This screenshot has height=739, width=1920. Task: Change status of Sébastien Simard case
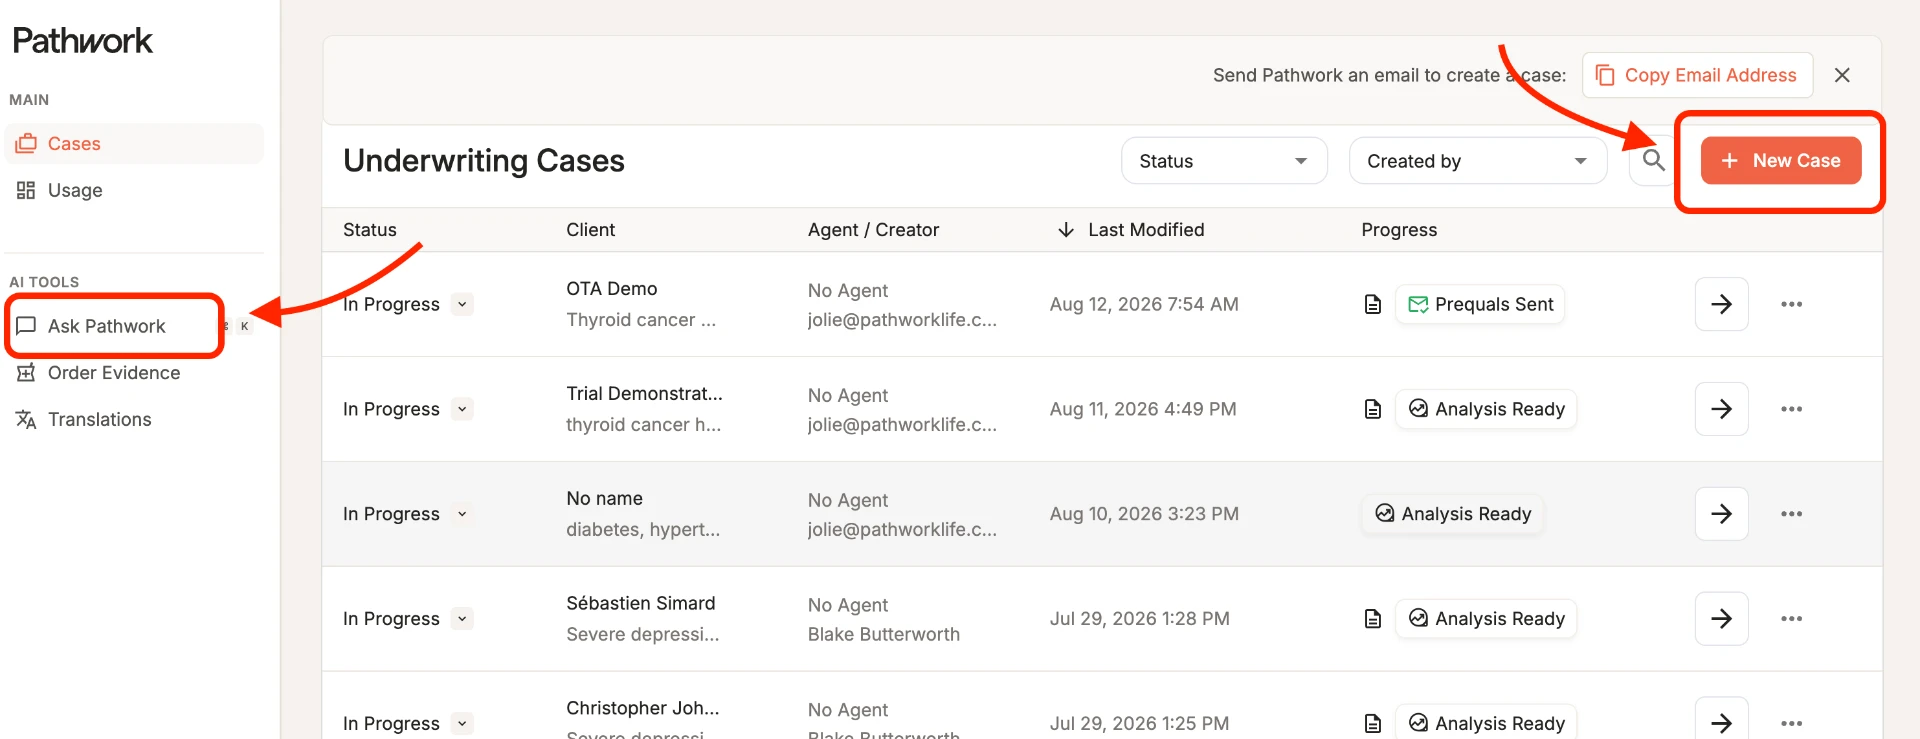click(462, 619)
